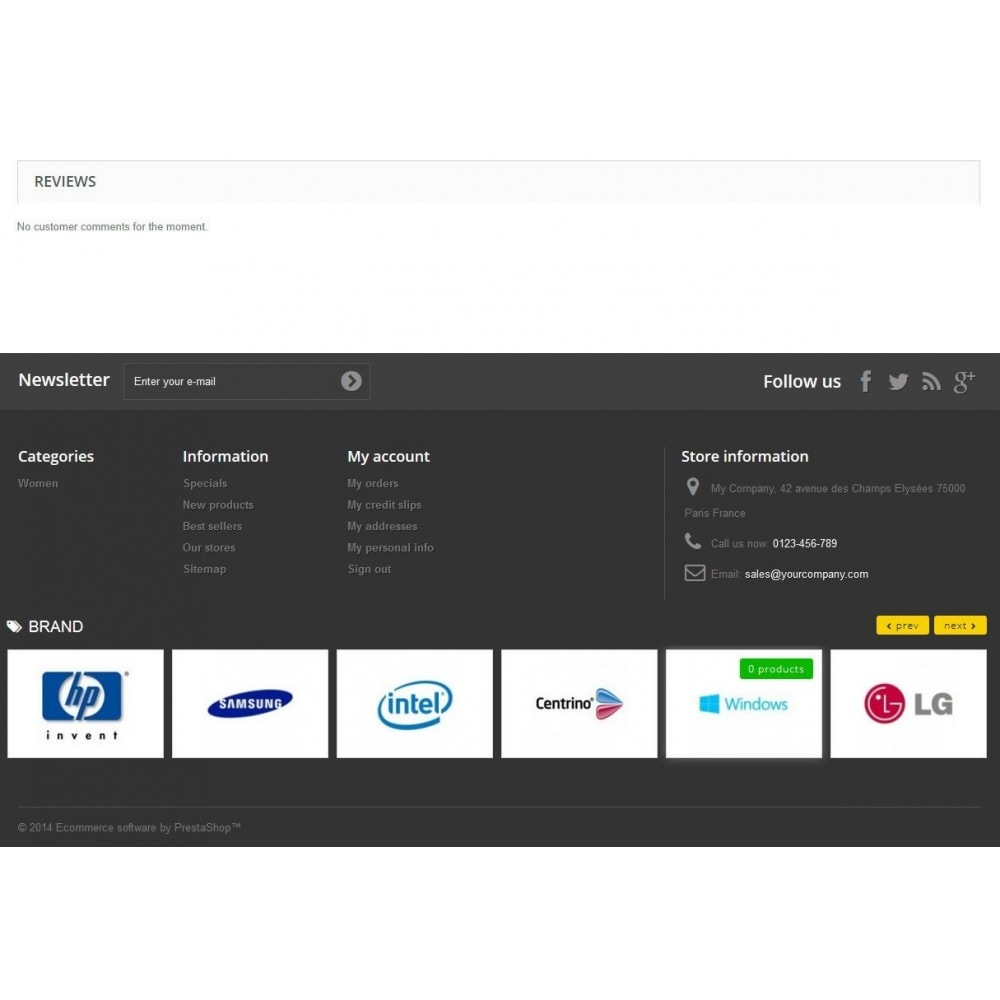Open the Women category link
The height and width of the screenshot is (1000, 1000).
[x=38, y=483]
